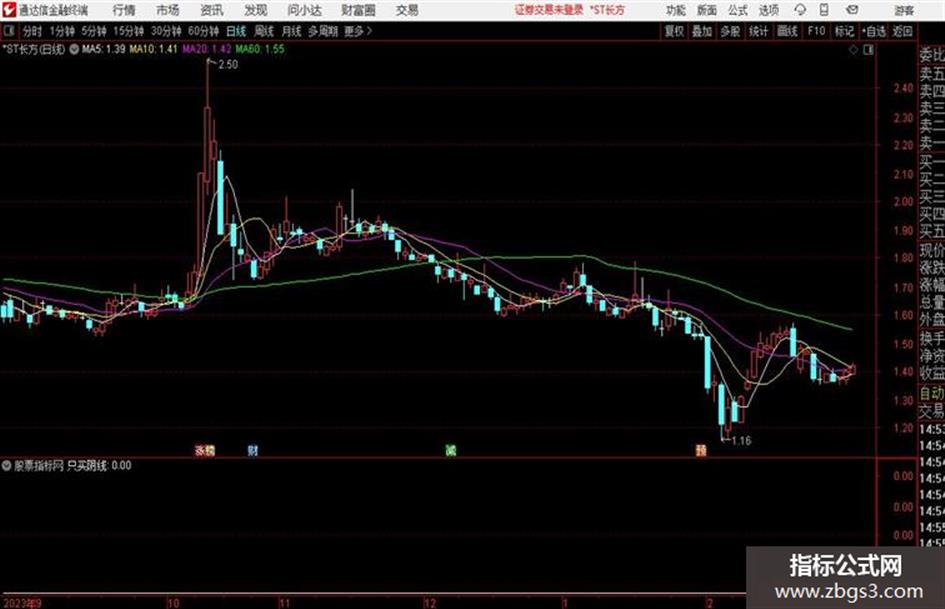This screenshot has height=609, width=945.
Task: Click the 游客 guest account button
Action: tap(904, 10)
